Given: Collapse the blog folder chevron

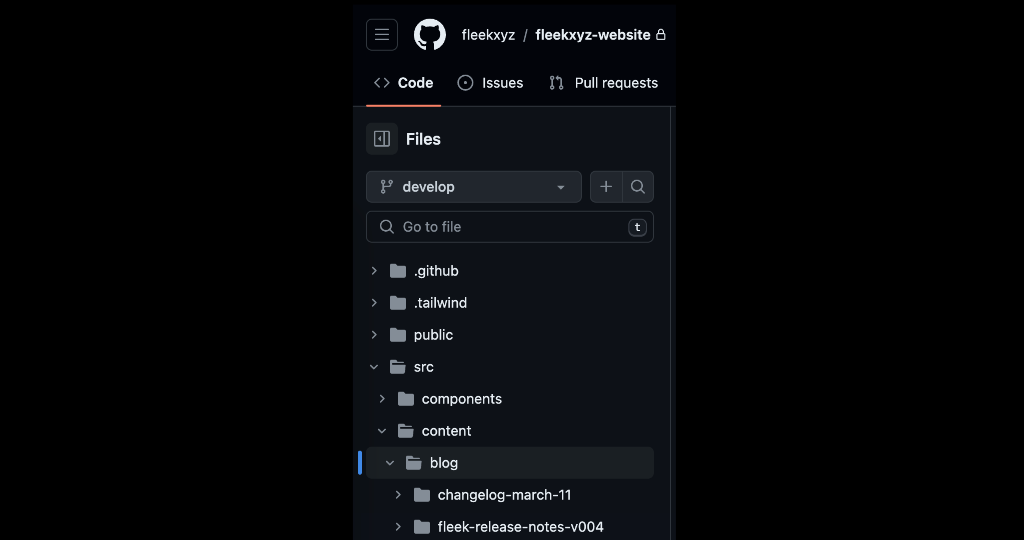Looking at the screenshot, I should (x=390, y=462).
